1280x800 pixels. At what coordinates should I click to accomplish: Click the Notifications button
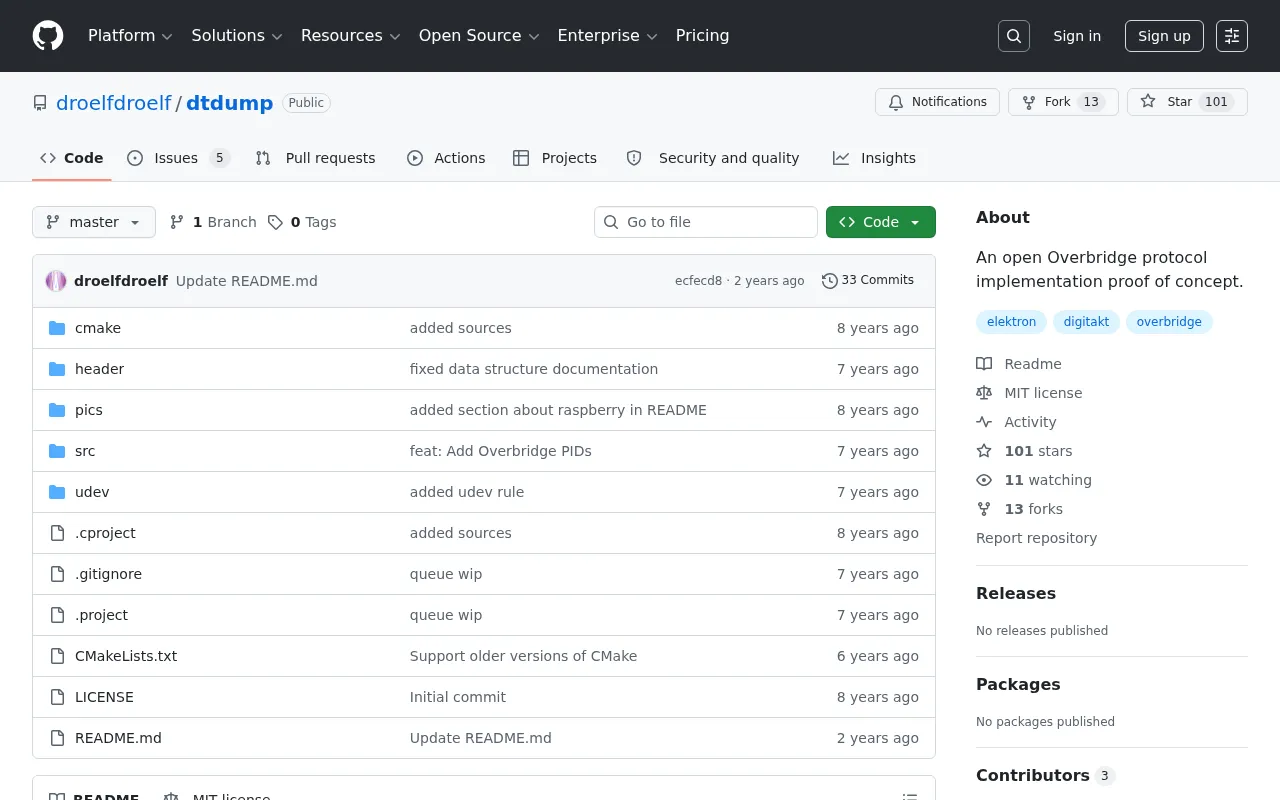[937, 102]
